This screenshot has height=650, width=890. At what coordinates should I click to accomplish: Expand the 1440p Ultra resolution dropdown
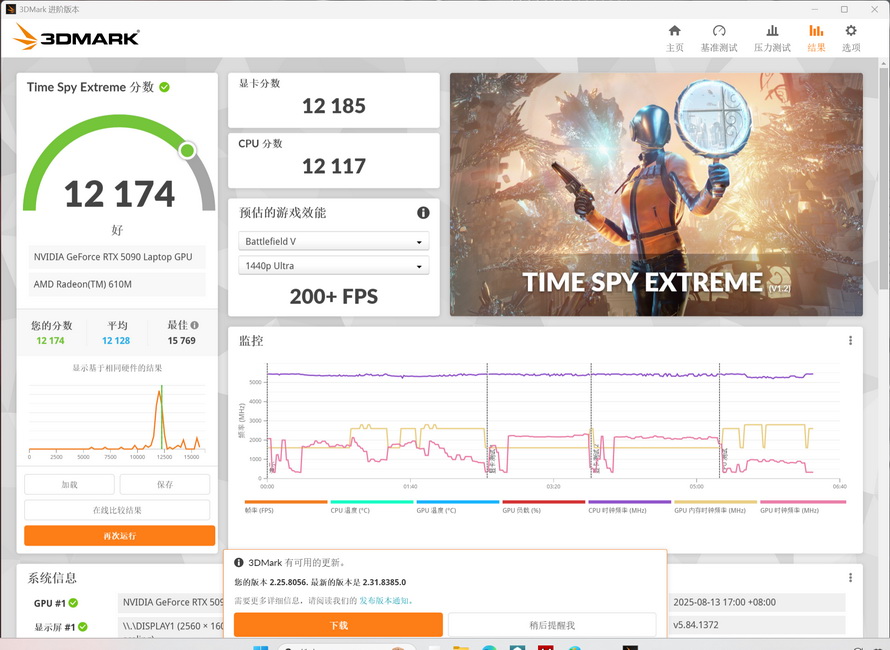click(334, 266)
